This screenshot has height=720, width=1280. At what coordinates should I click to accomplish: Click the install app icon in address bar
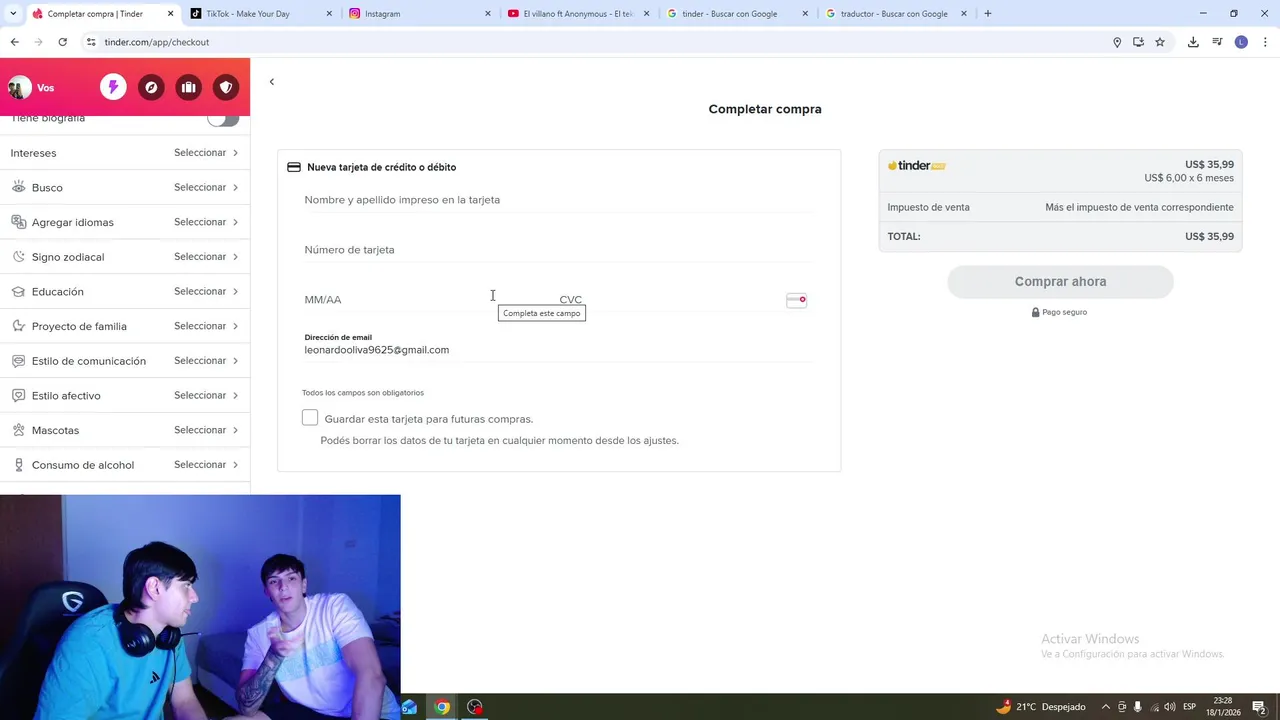(x=1138, y=42)
